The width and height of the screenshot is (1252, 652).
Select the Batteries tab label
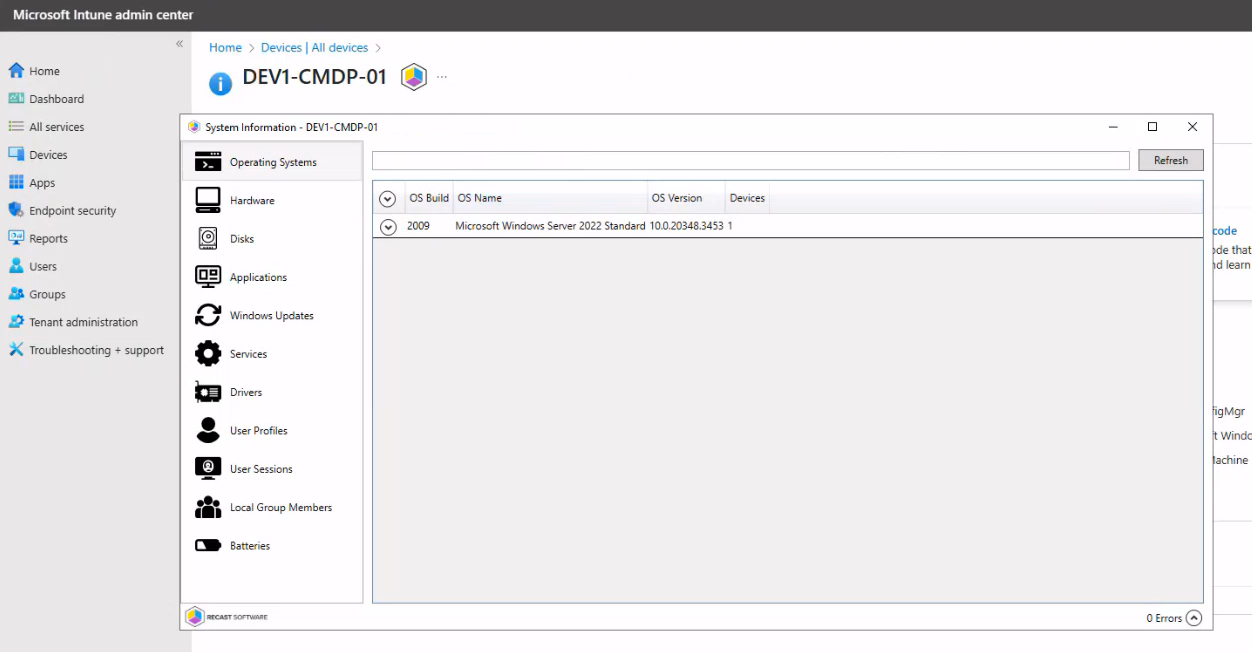point(250,546)
